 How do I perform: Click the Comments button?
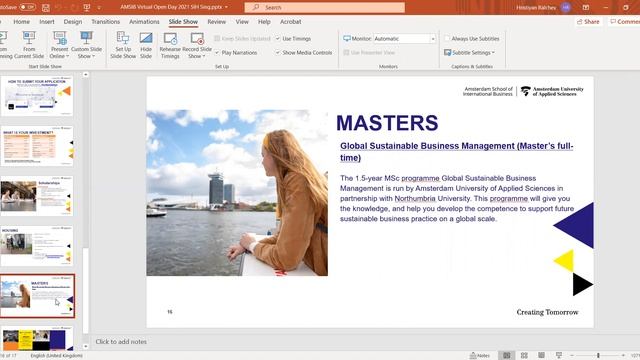pos(624,22)
